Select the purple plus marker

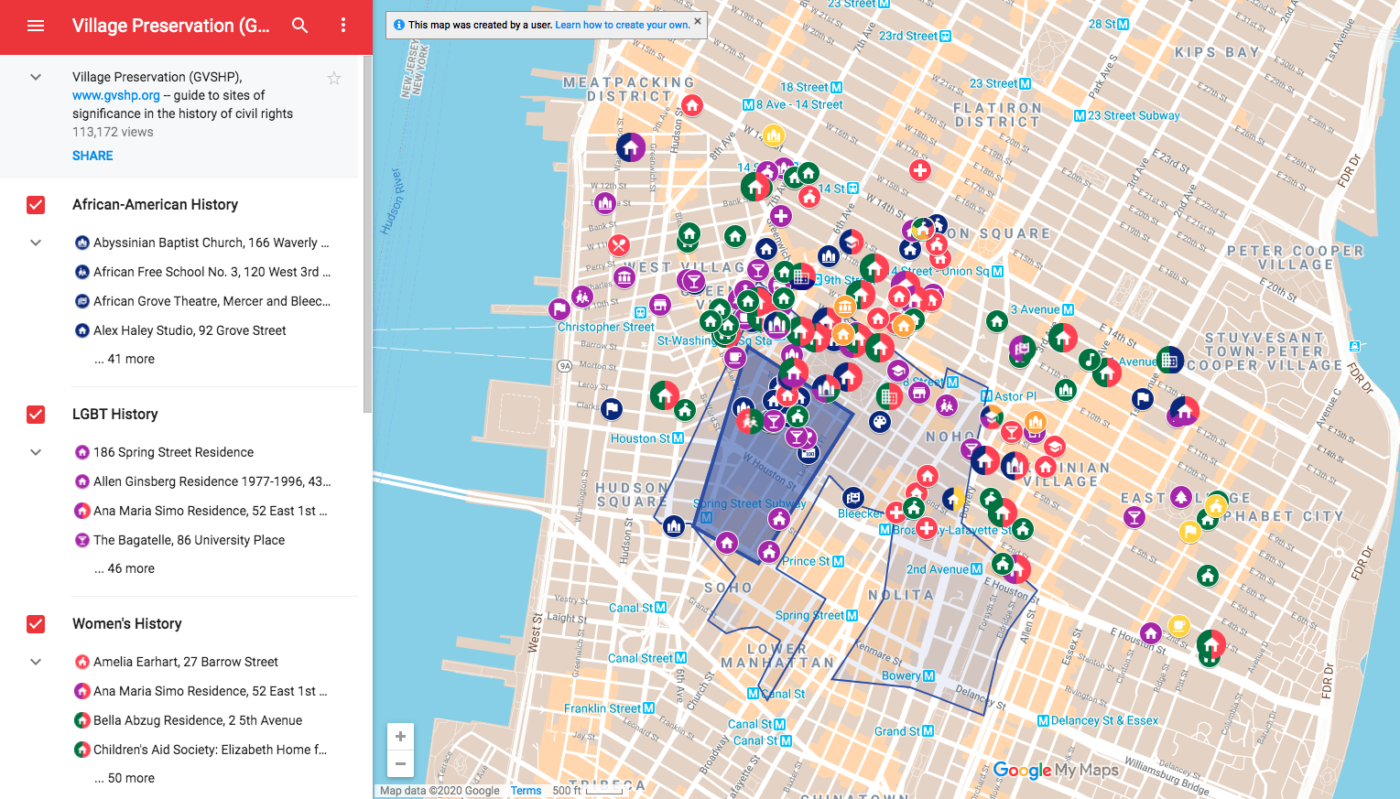781,215
